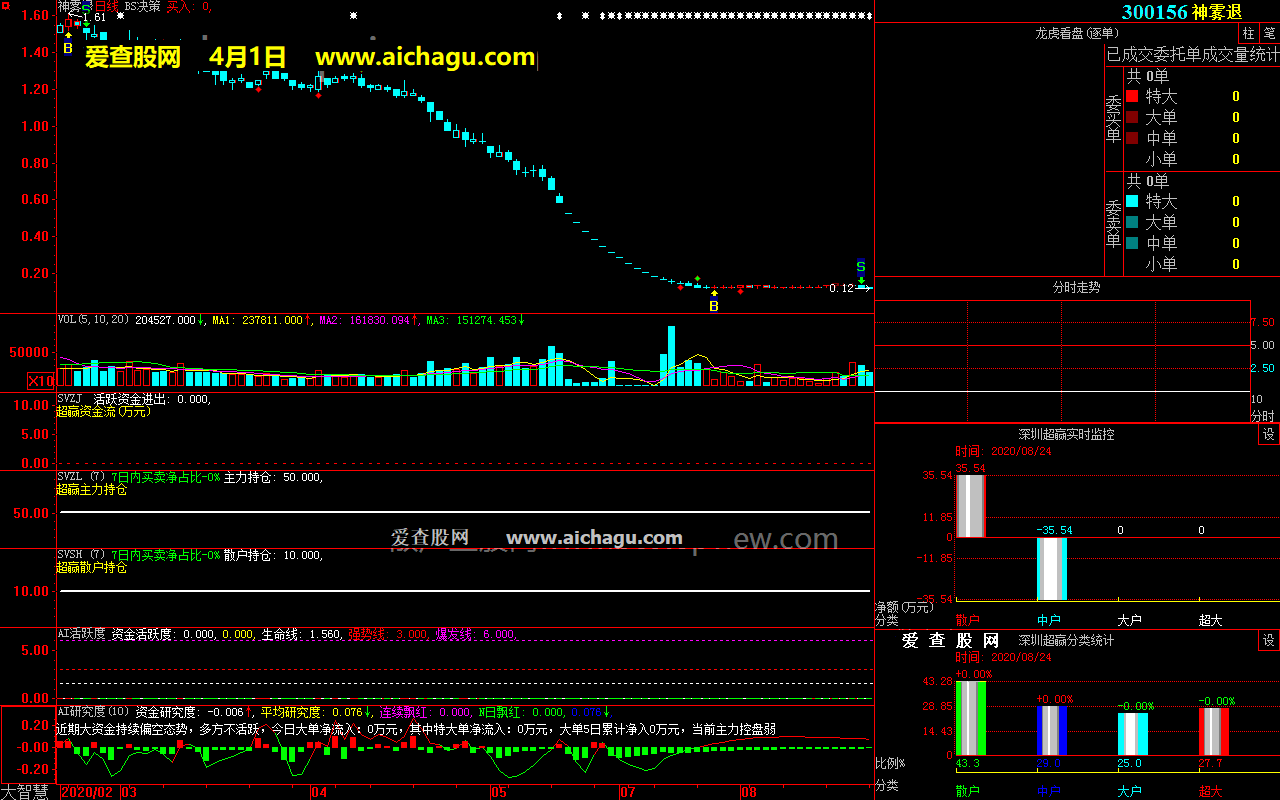This screenshot has height=800, width=1280.
Task: Click the X10 volume multiplier box
Action: [41, 381]
